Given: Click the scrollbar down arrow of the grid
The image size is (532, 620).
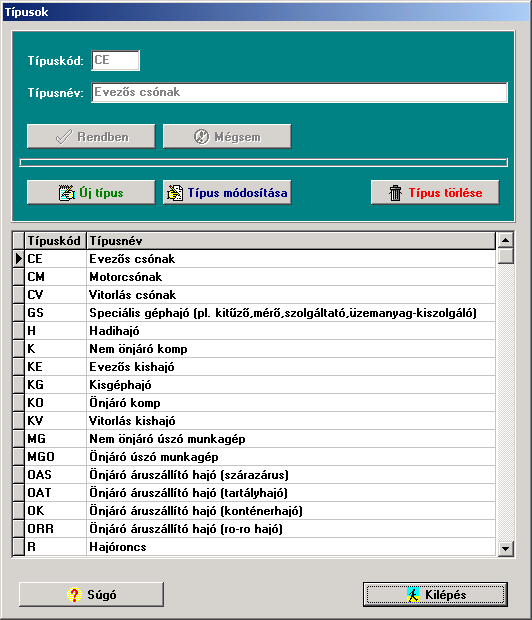Looking at the screenshot, I should [505, 548].
